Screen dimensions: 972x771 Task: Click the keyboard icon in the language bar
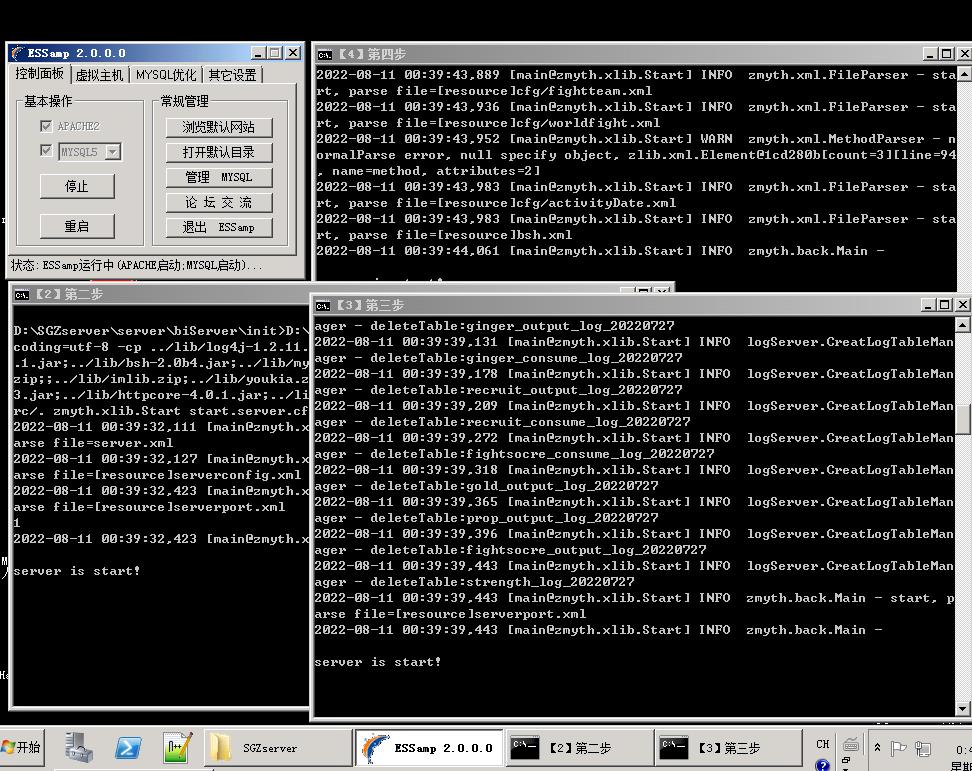851,744
